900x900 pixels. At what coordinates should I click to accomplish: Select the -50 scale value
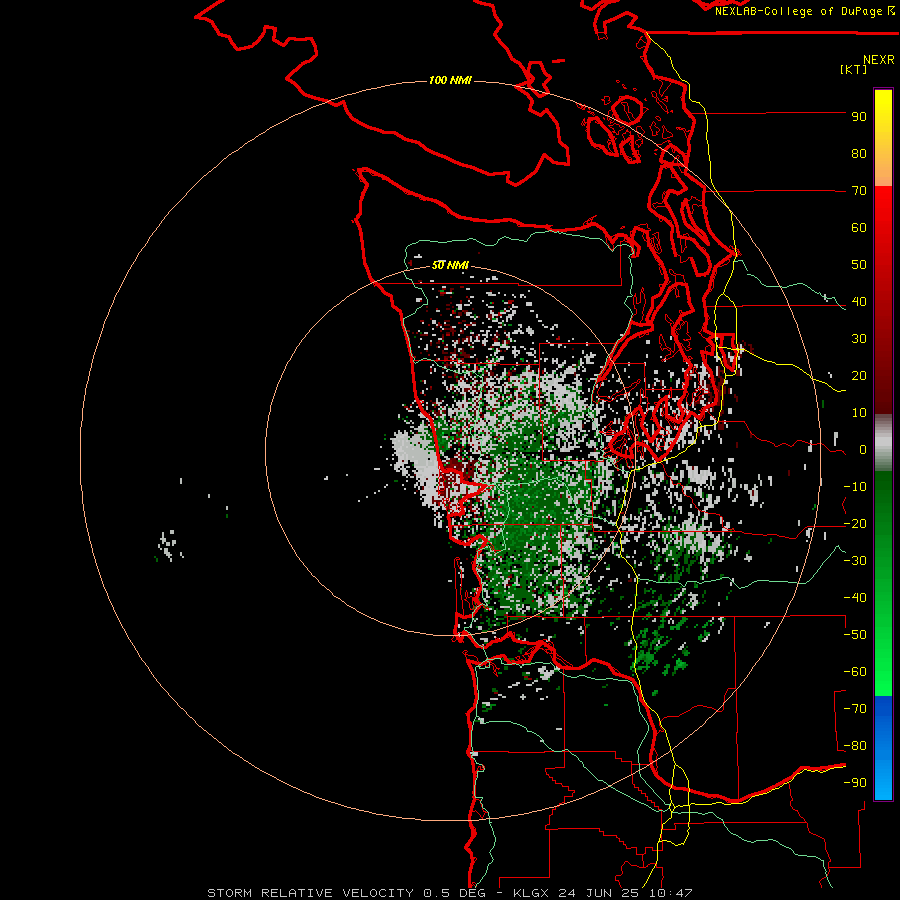point(855,635)
